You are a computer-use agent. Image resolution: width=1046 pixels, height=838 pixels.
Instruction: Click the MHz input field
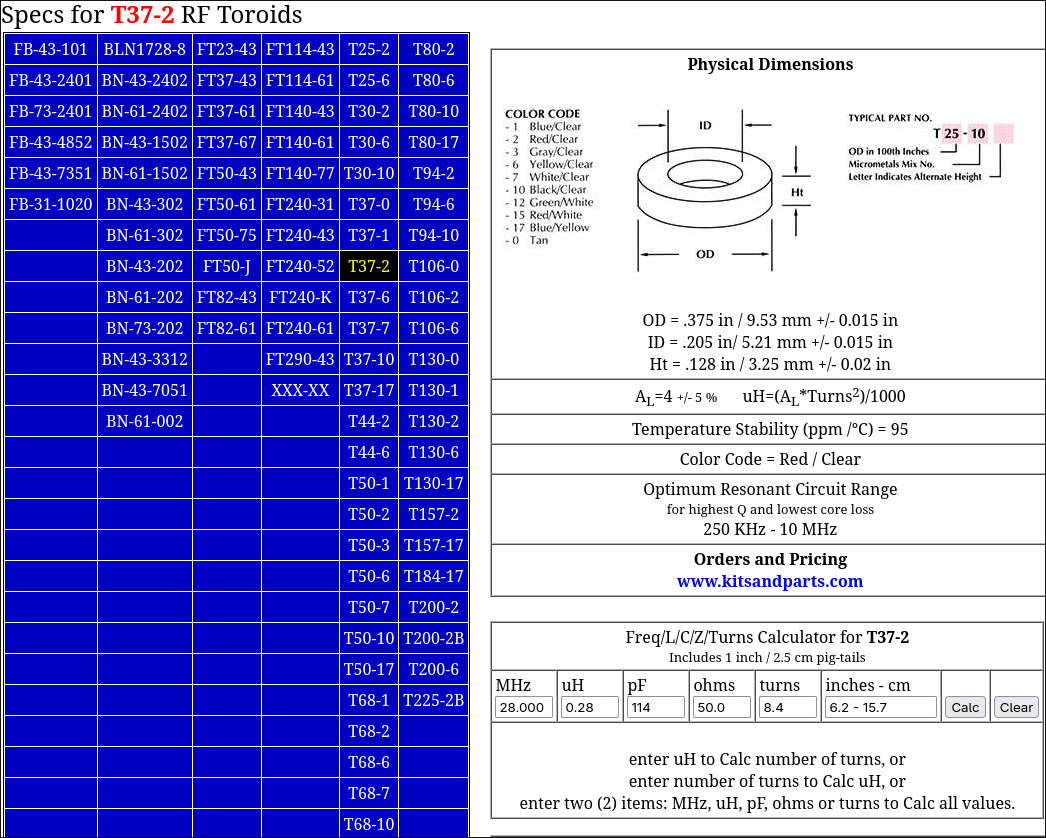pyautogui.click(x=523, y=707)
